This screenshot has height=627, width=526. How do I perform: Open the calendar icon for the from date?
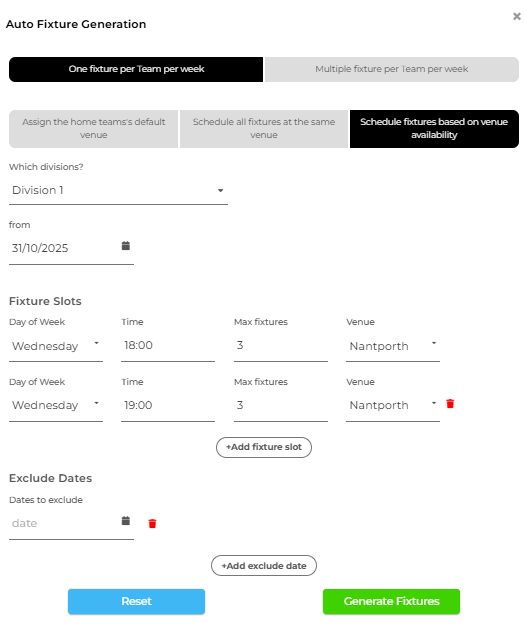(126, 246)
